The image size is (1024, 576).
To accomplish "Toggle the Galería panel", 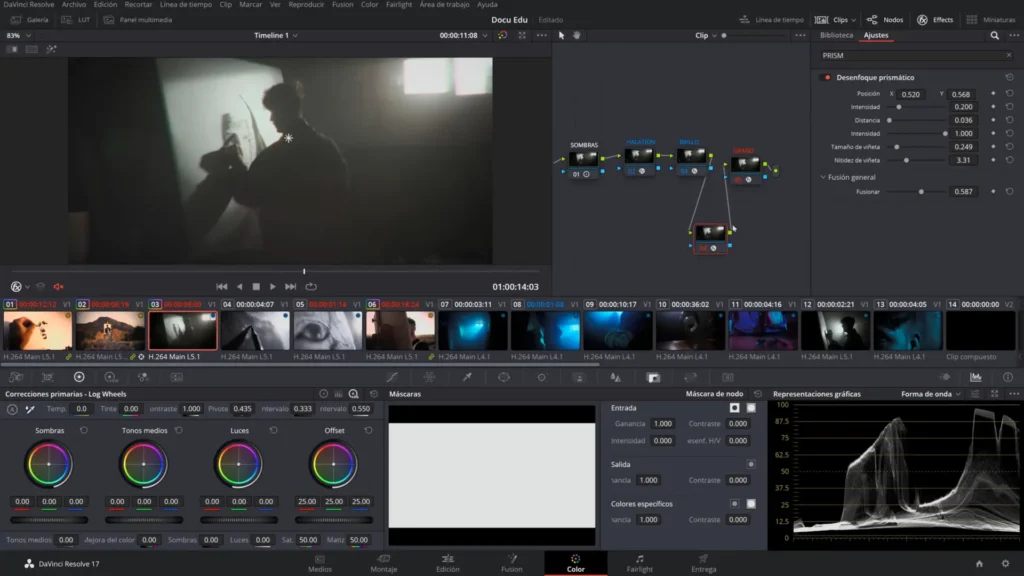I will 29,19.
